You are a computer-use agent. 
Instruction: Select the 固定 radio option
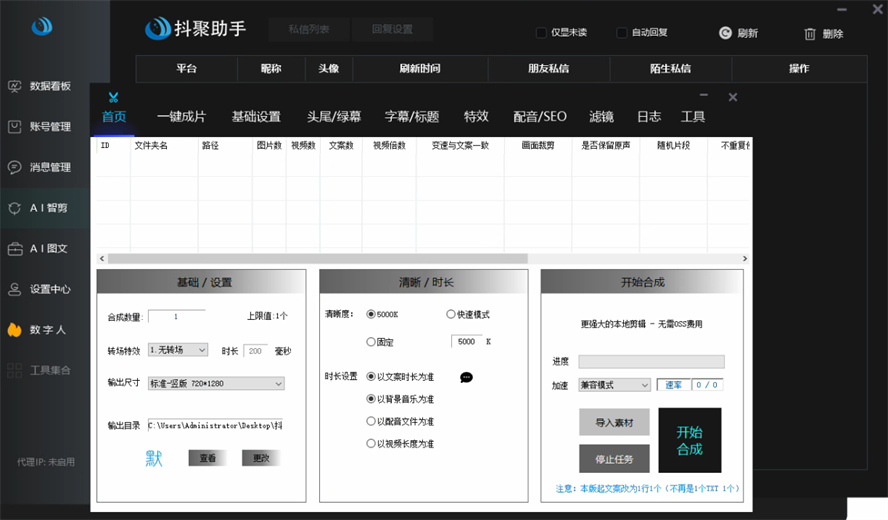tap(371, 342)
